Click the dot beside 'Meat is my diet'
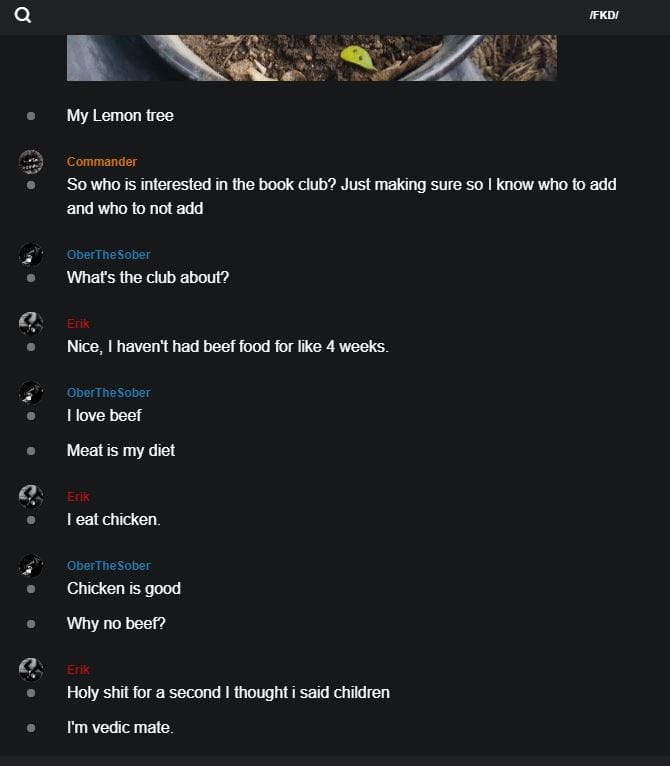The width and height of the screenshot is (670, 766). pos(31,451)
